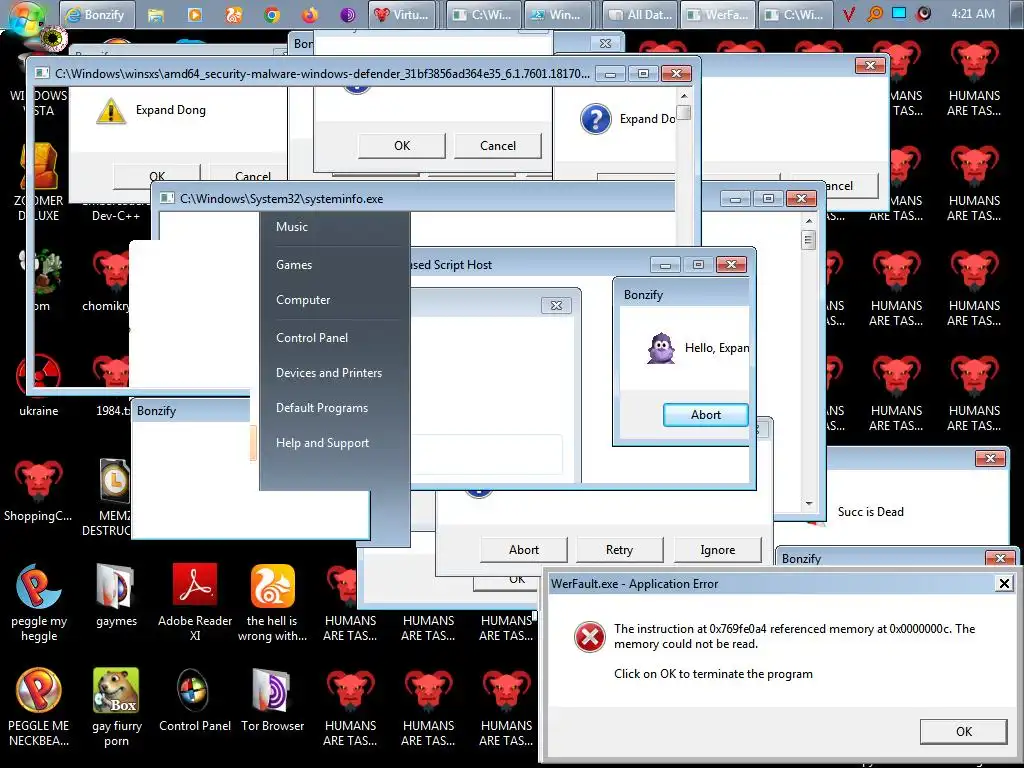Switch to the Win... taskbar button
Screen dimensions: 1024x768
[557, 14]
